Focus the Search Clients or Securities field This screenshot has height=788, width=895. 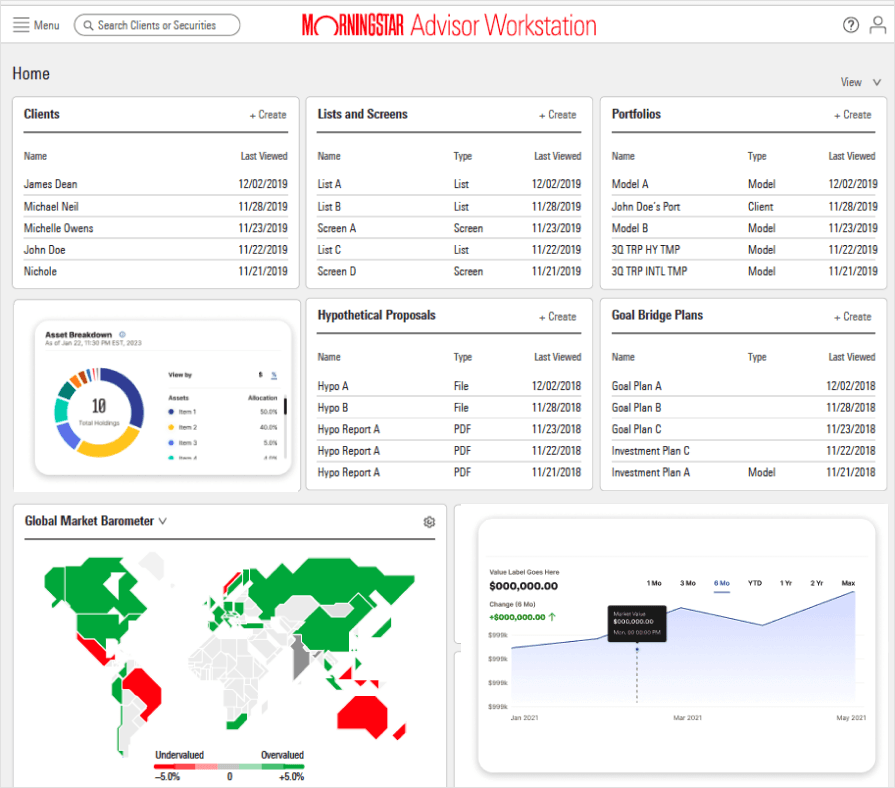coord(157,25)
